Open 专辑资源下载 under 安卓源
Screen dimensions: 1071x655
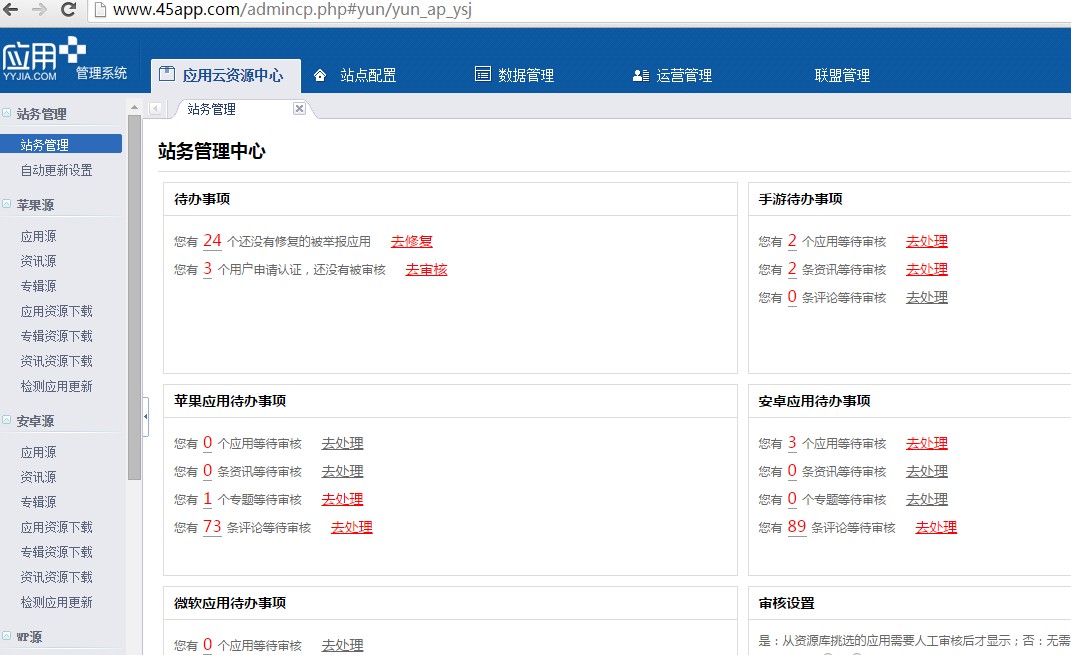pos(56,552)
